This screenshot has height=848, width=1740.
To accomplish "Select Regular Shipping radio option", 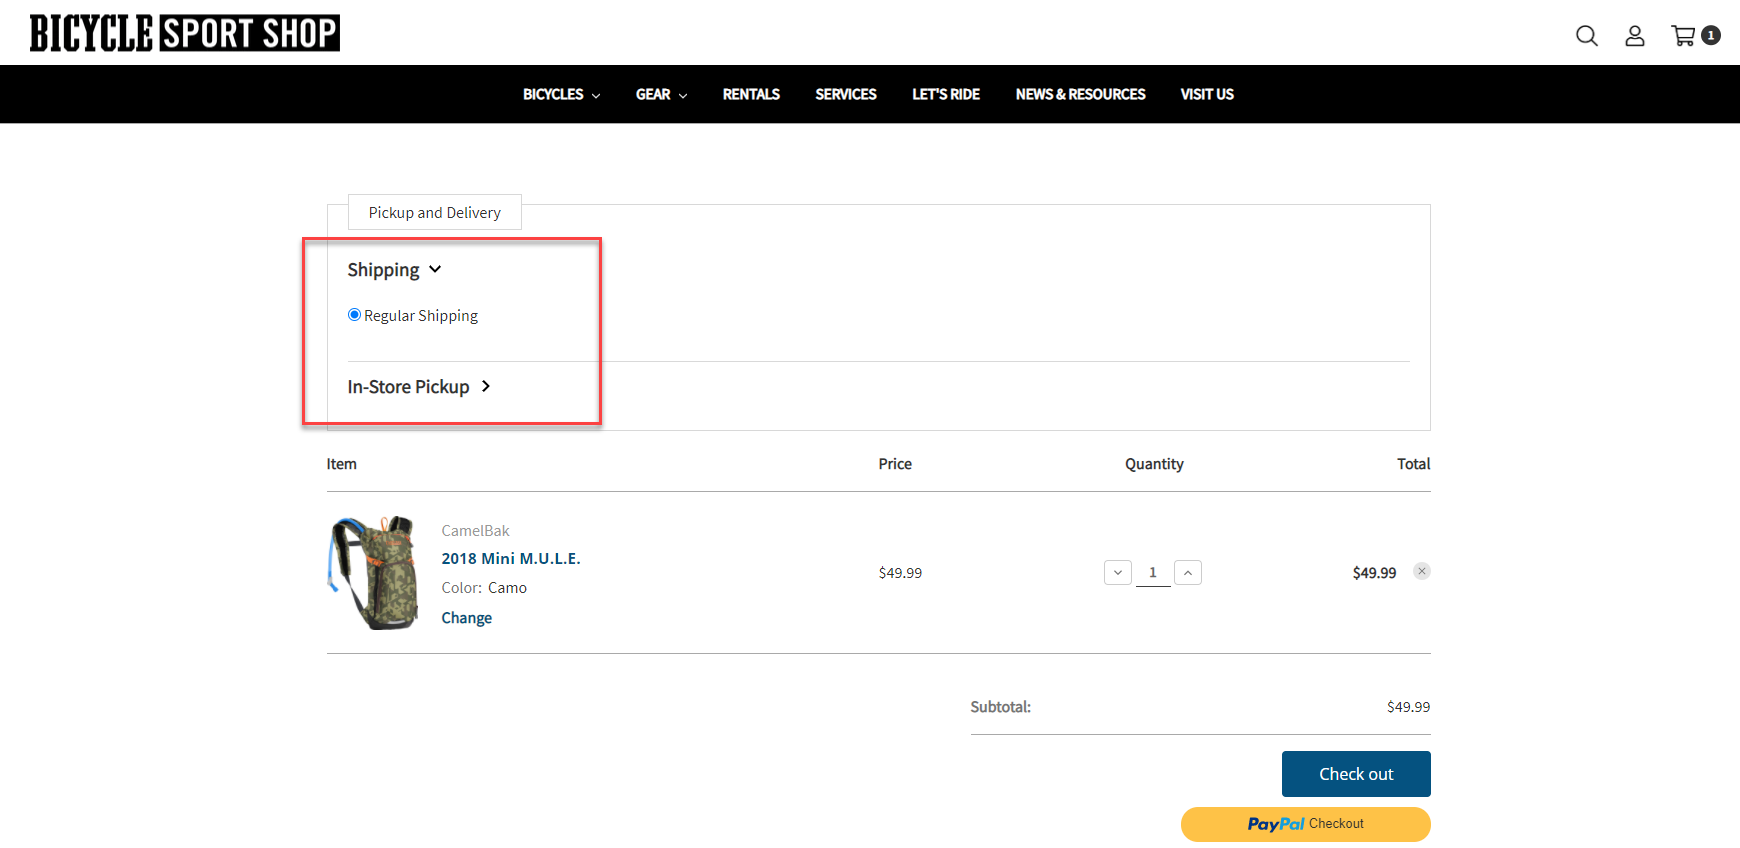I will (x=354, y=315).
